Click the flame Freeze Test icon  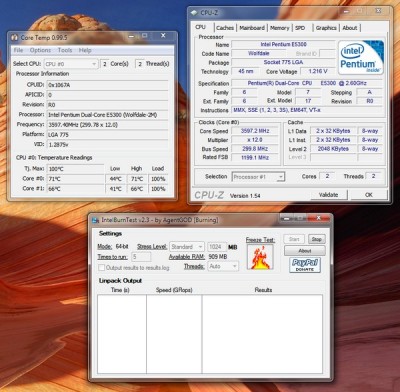click(x=260, y=257)
